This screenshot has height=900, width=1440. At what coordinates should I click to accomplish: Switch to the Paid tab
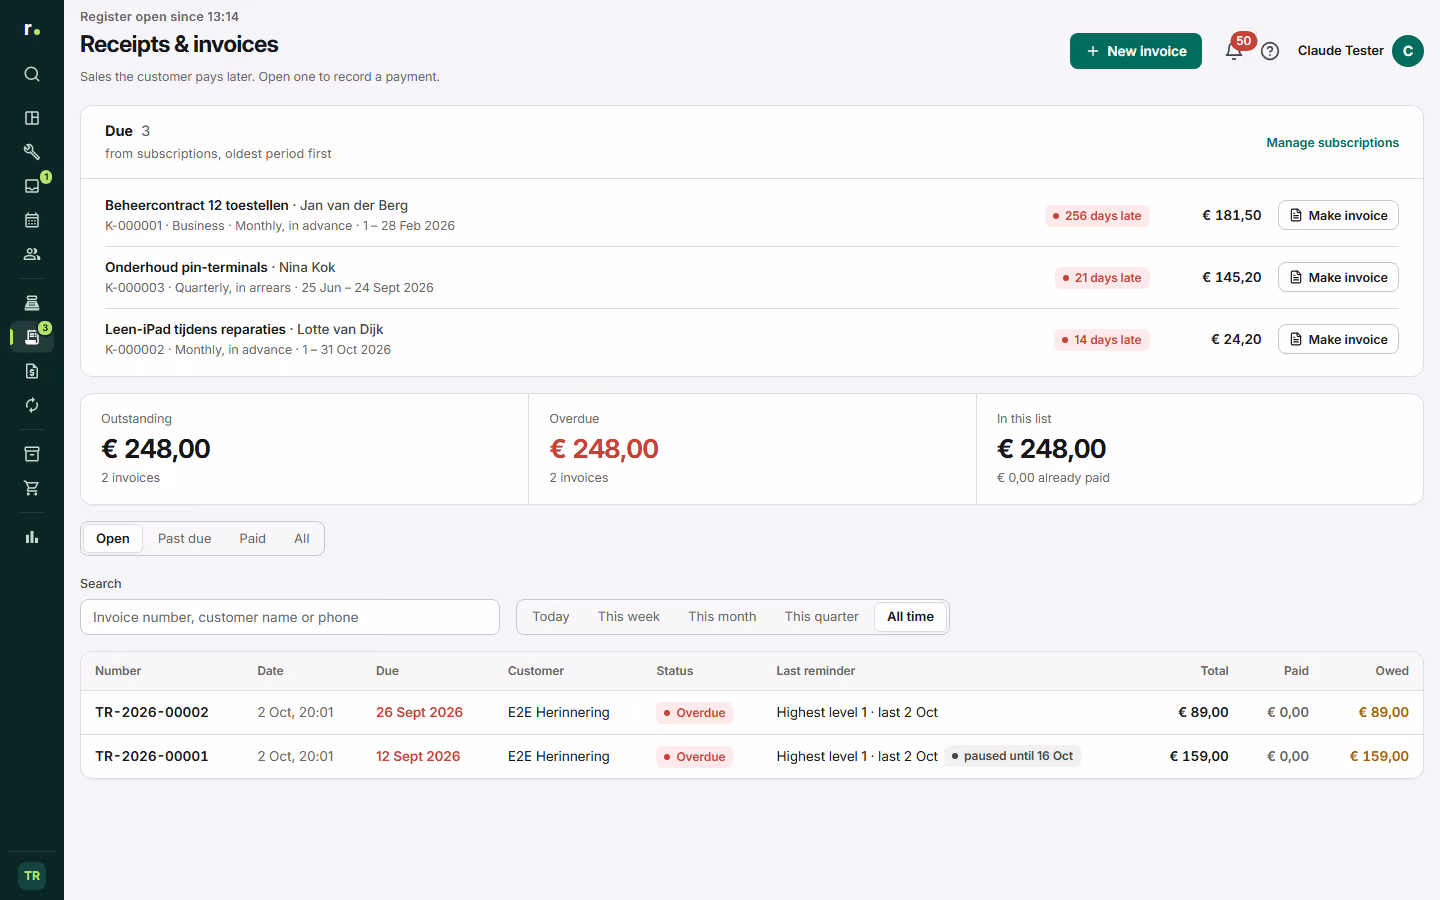tap(253, 539)
